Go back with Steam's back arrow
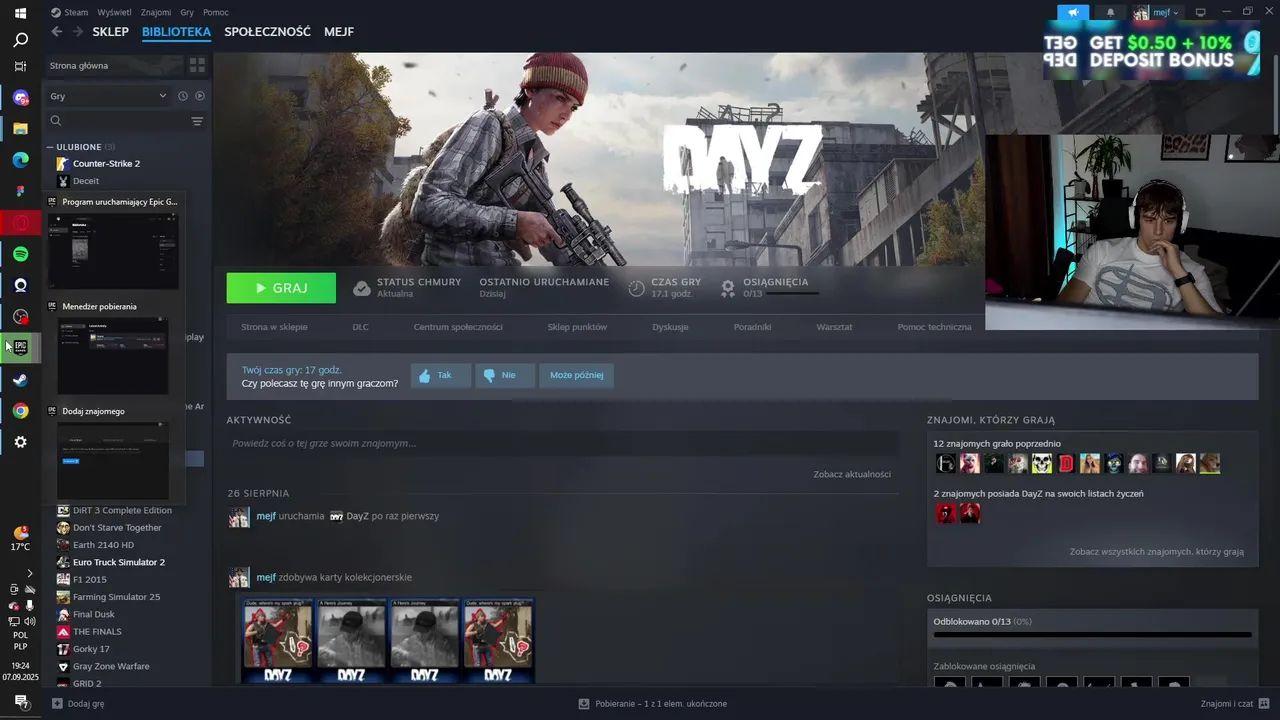The height and width of the screenshot is (720, 1280). click(57, 32)
